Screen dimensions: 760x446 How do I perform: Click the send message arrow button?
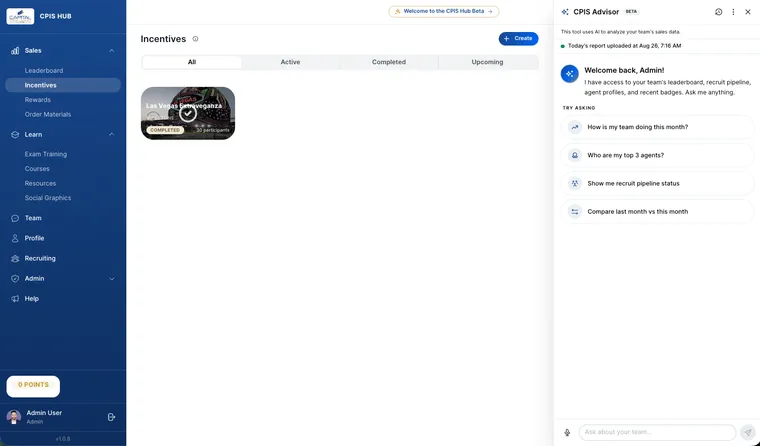click(x=748, y=432)
